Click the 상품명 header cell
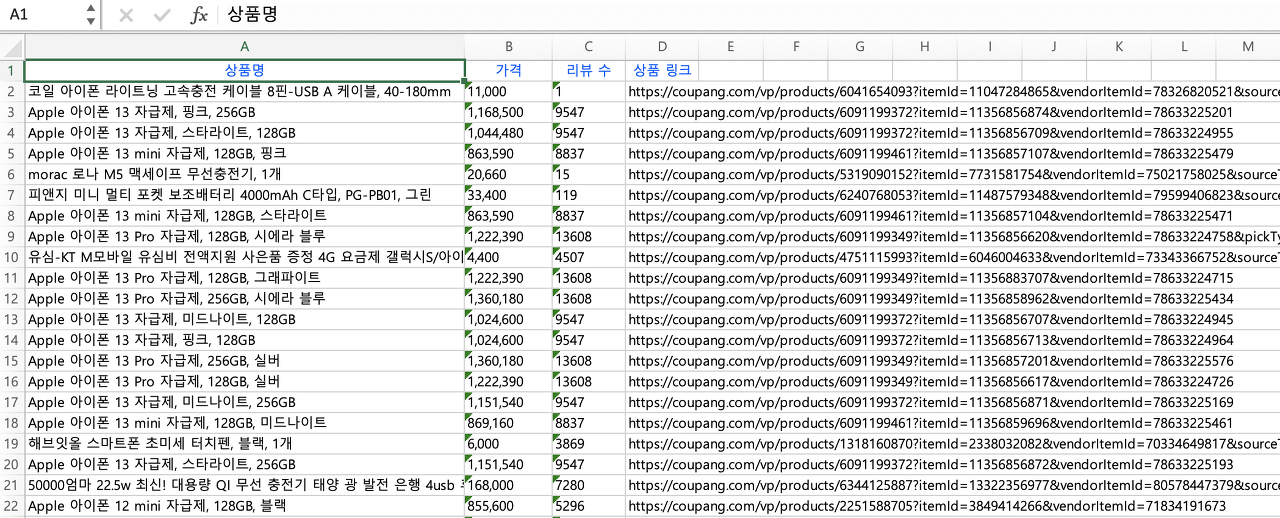The image size is (1280, 518). pos(245,70)
